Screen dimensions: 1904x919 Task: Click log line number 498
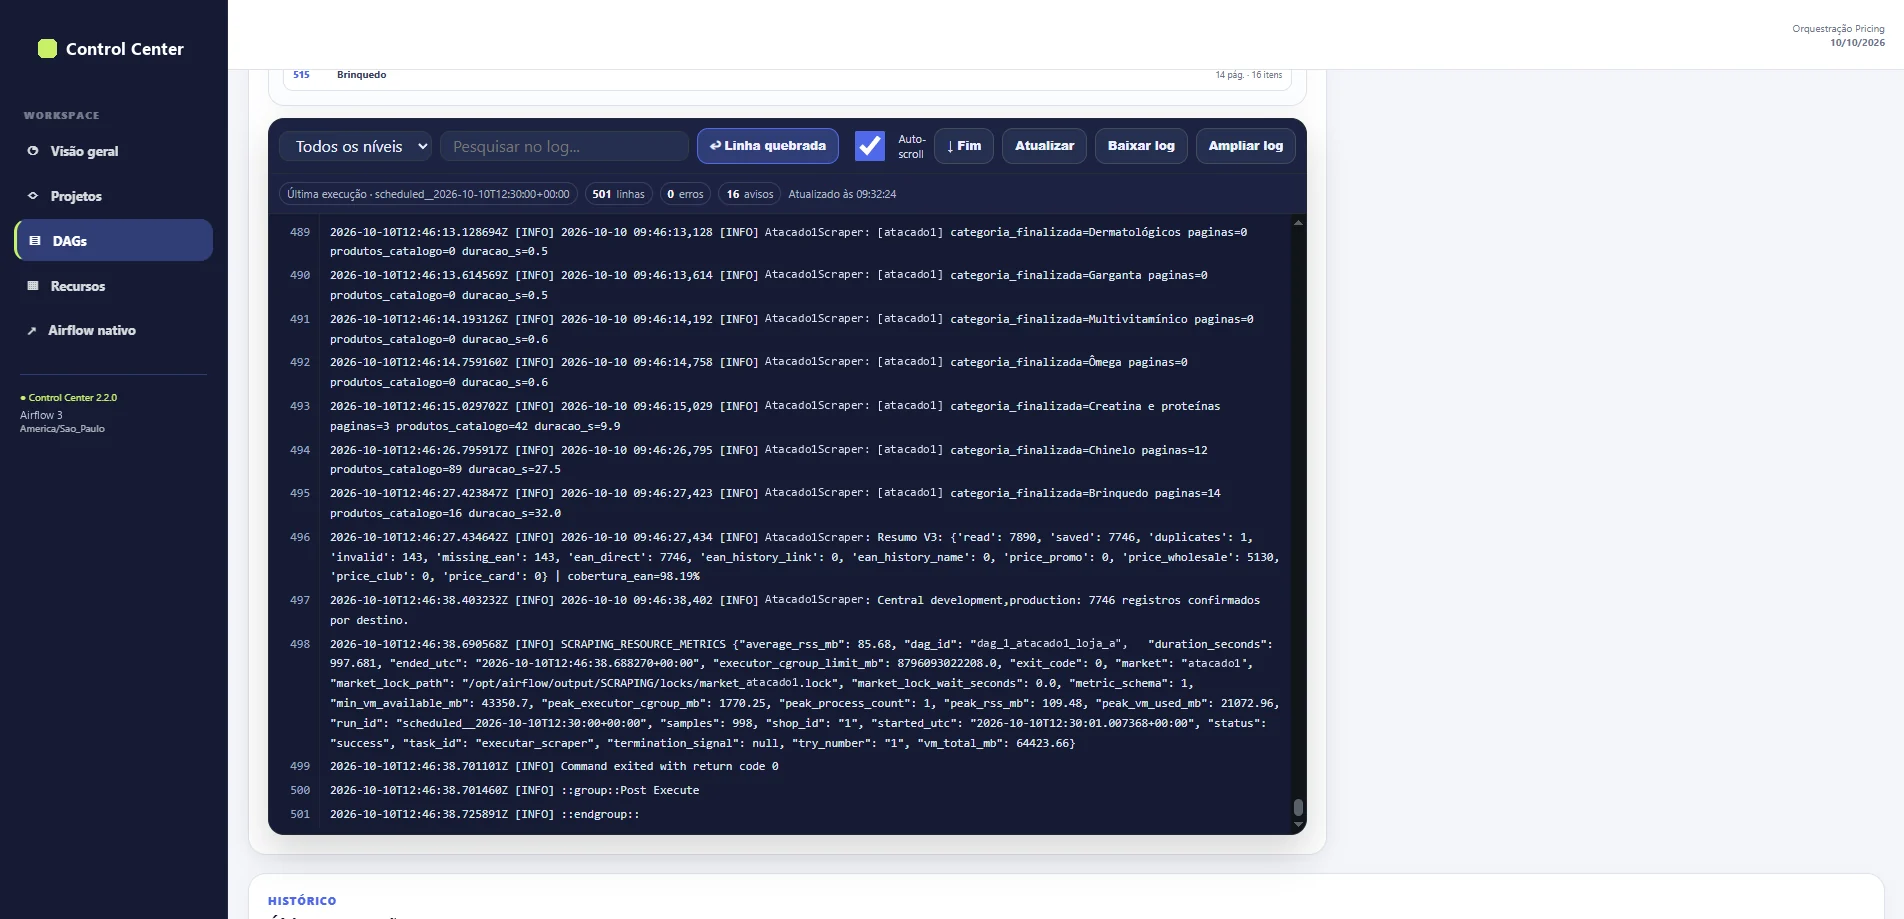click(x=300, y=644)
